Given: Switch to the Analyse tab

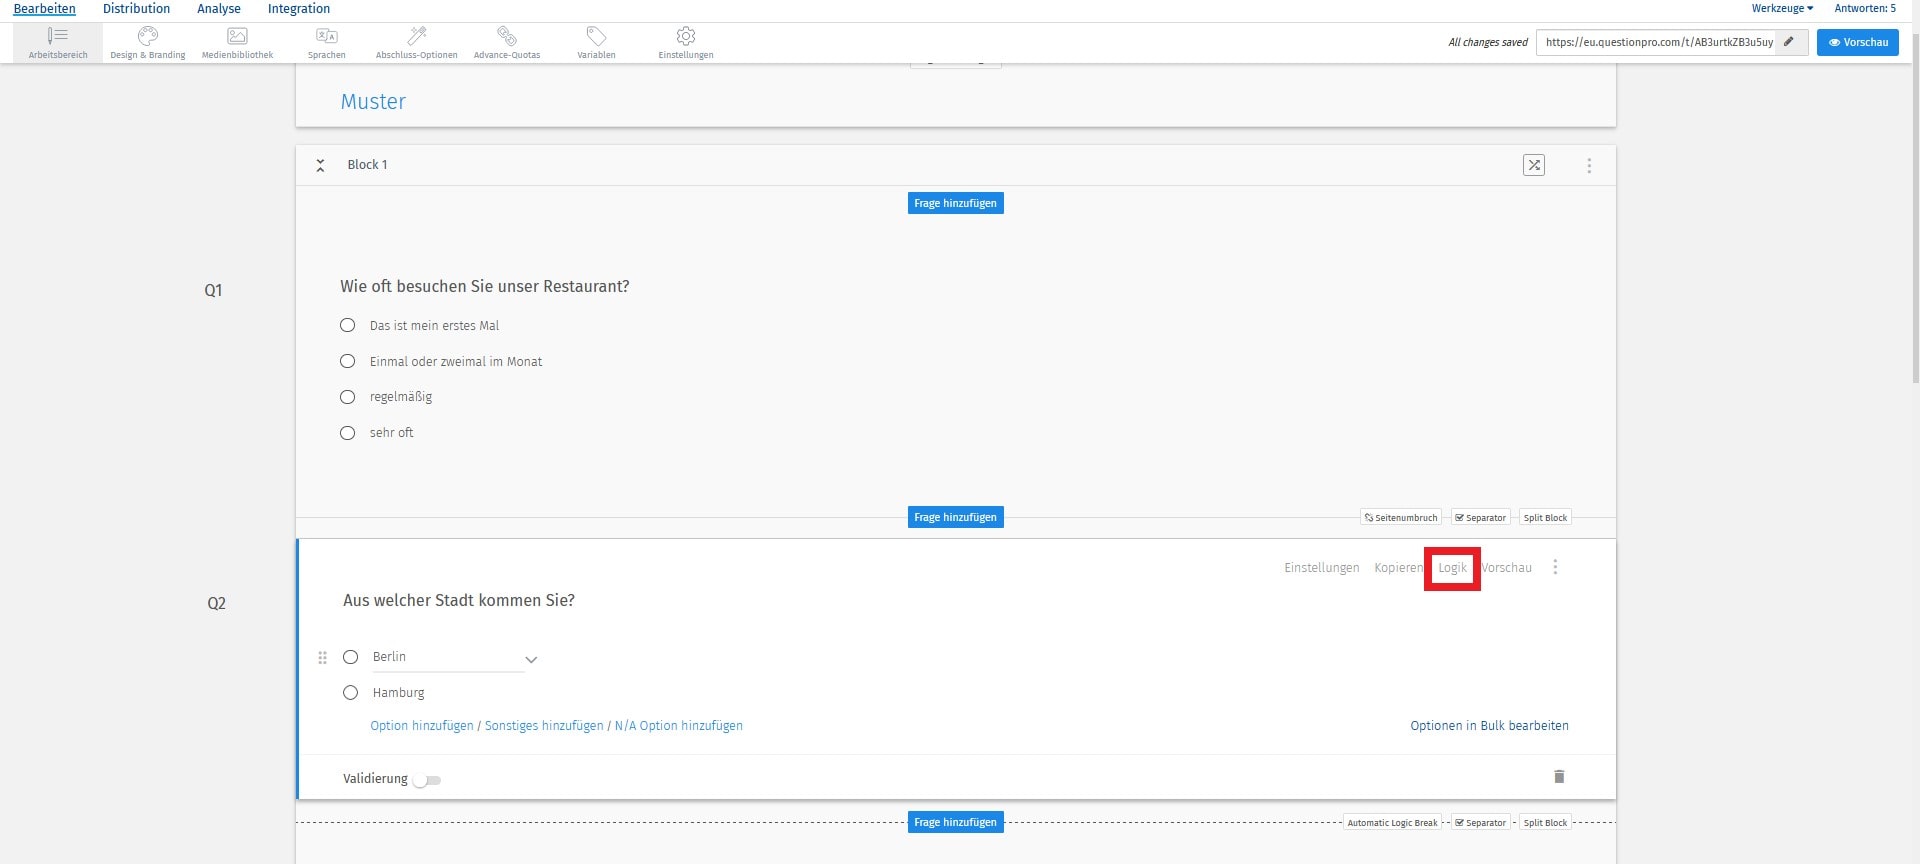Looking at the screenshot, I should (x=219, y=9).
